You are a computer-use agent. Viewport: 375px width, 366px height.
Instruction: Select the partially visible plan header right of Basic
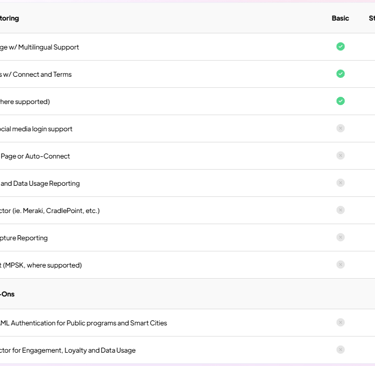click(x=372, y=18)
